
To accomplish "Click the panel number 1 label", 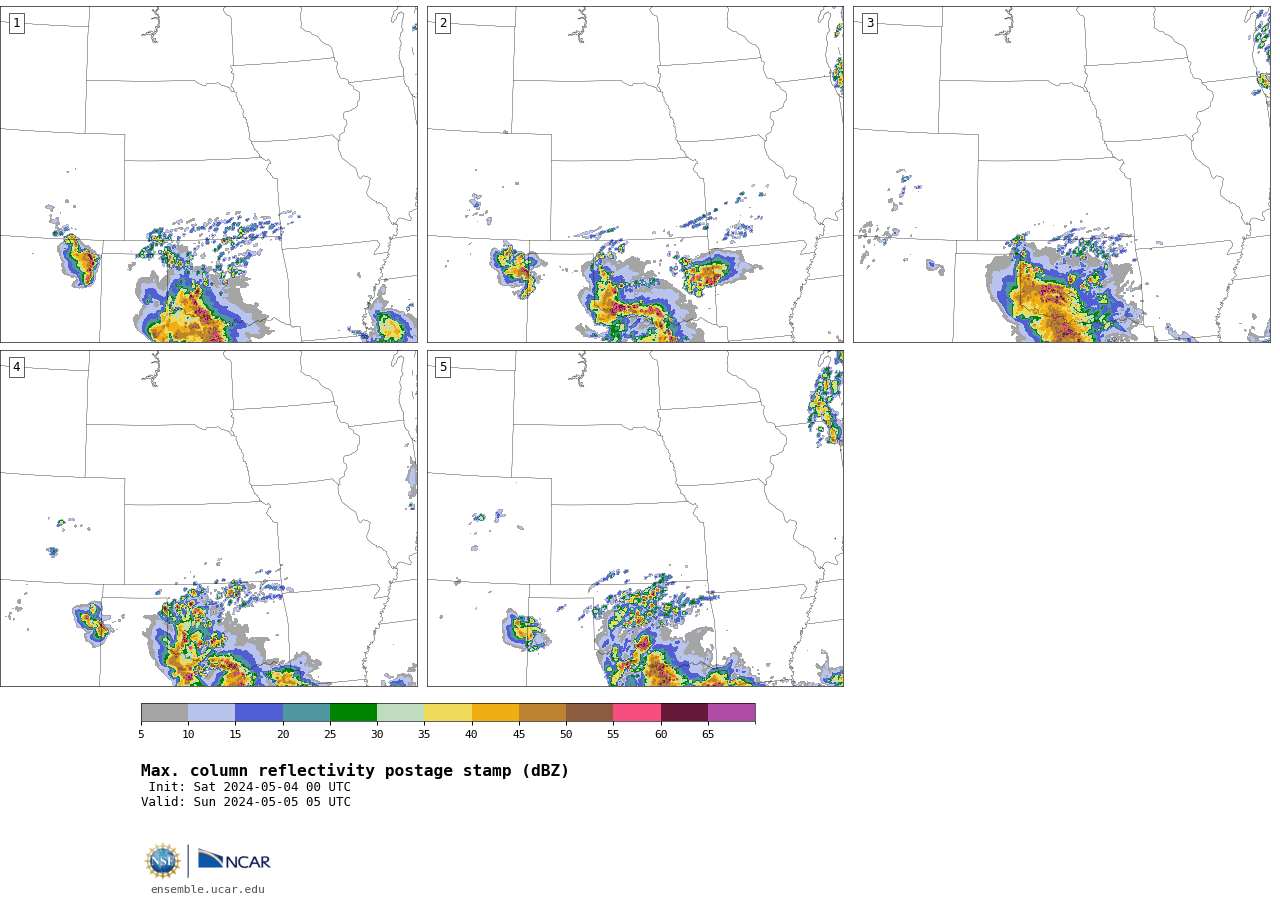I will click(16, 23).
